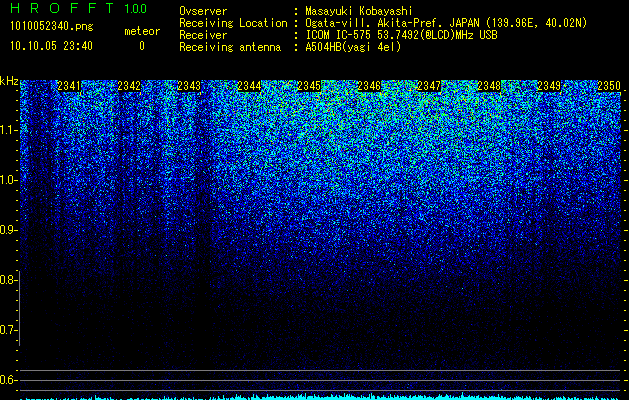Image resolution: width=629 pixels, height=400 pixels.
Task: Click the 0.7 kHz axis label
Action: point(9,330)
